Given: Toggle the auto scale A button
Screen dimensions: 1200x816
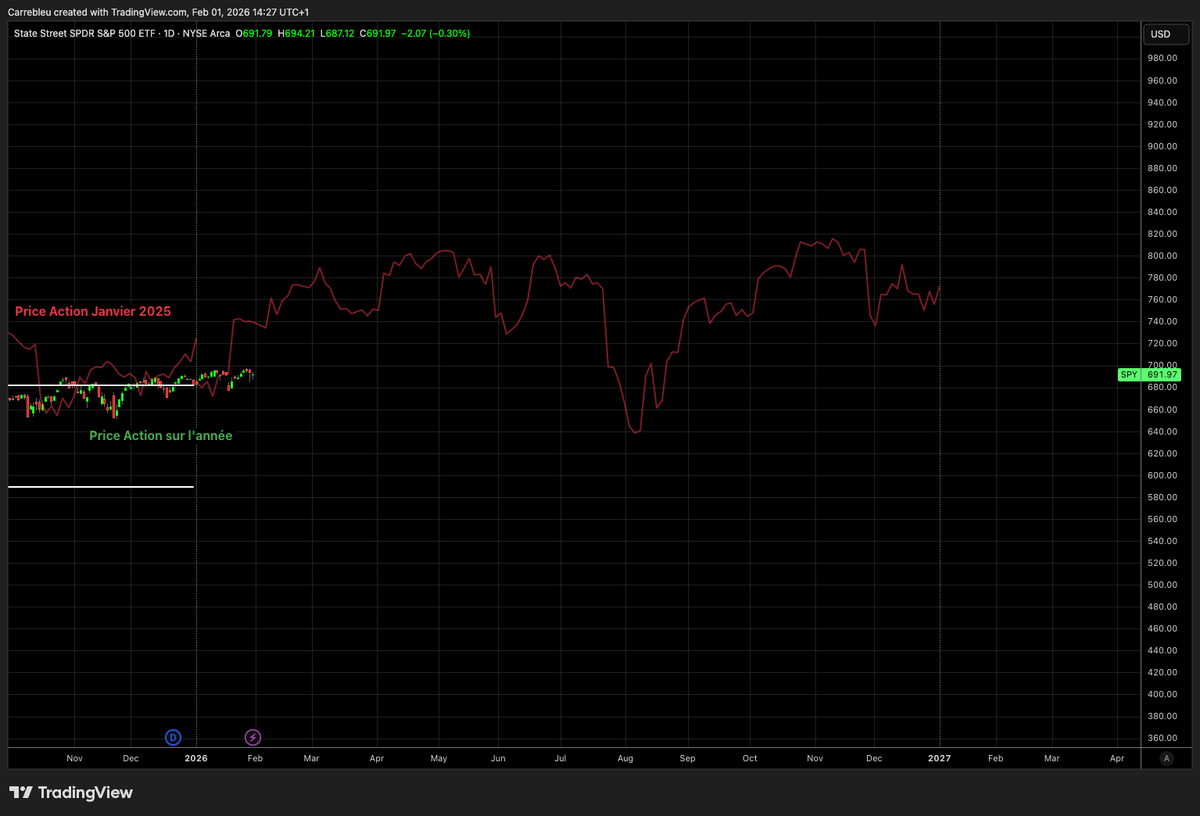Looking at the screenshot, I should (x=1166, y=758).
